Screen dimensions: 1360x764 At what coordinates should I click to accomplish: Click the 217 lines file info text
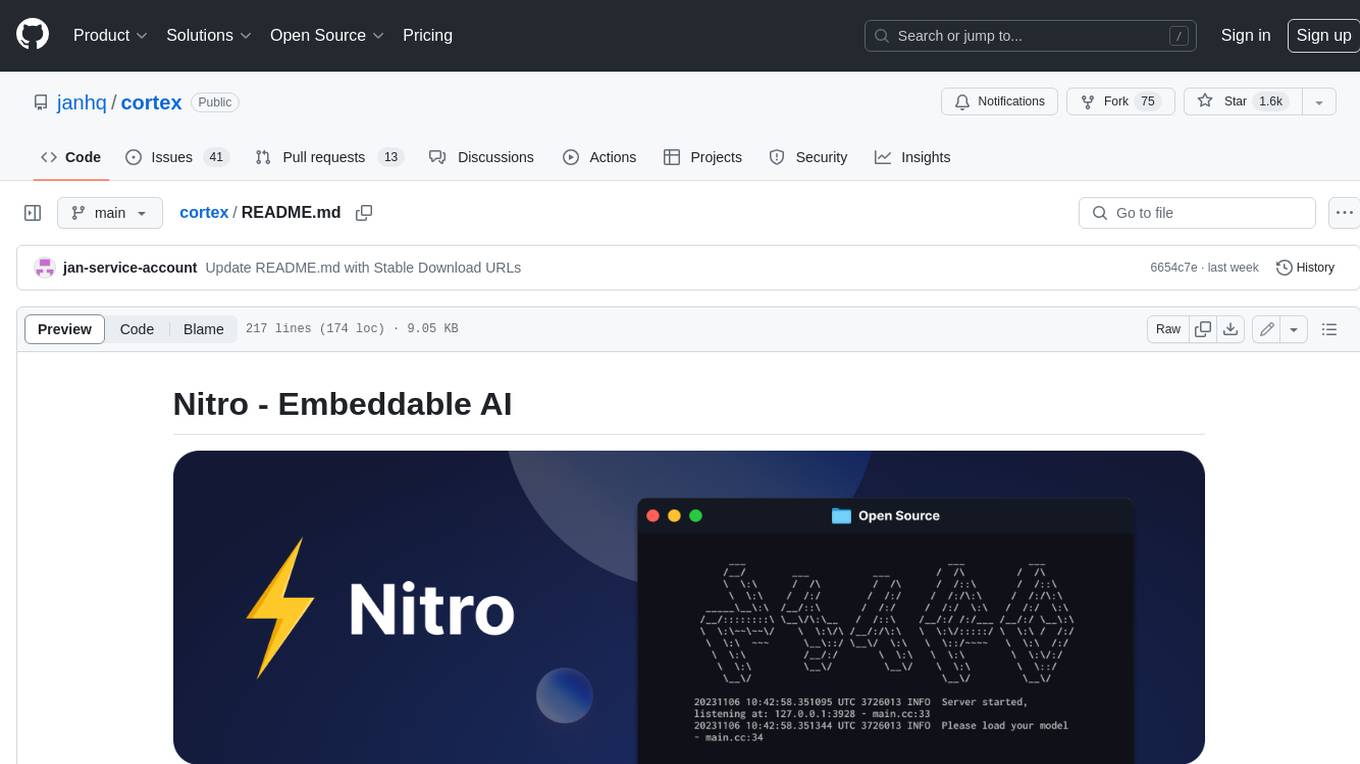pyautogui.click(x=352, y=328)
